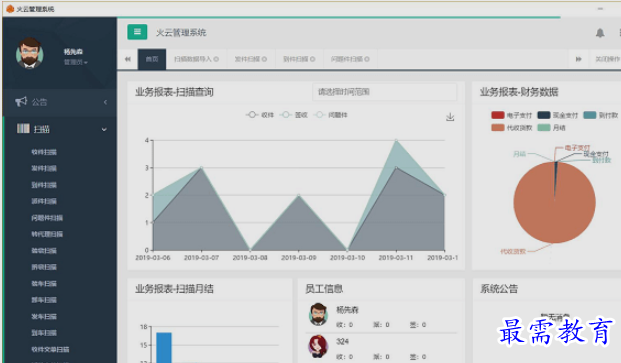Screen dimensions: 621x363
Task: Open 到件扫描 in the sidebar menu
Action: pos(44,185)
